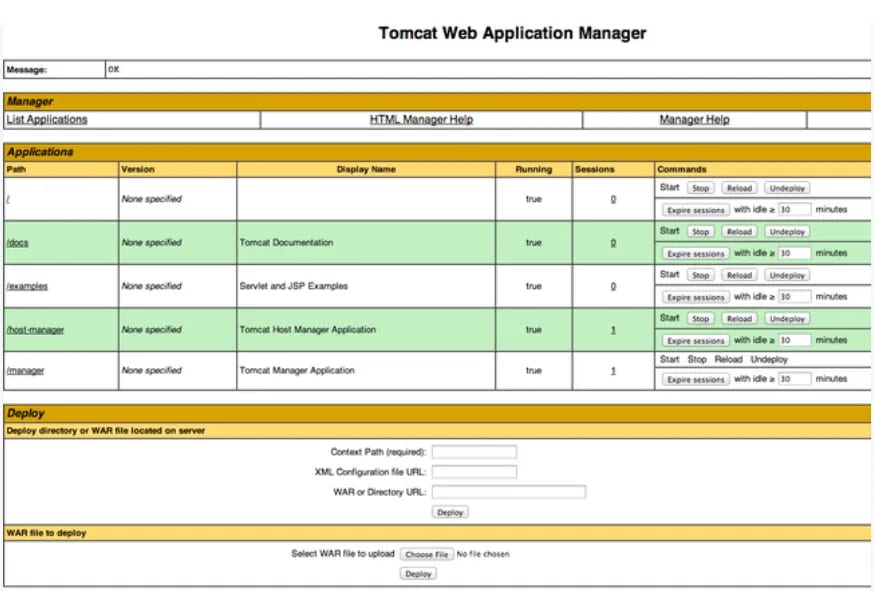Click the Running value true for /examples
This screenshot has height=591, width=874.
[533, 286]
